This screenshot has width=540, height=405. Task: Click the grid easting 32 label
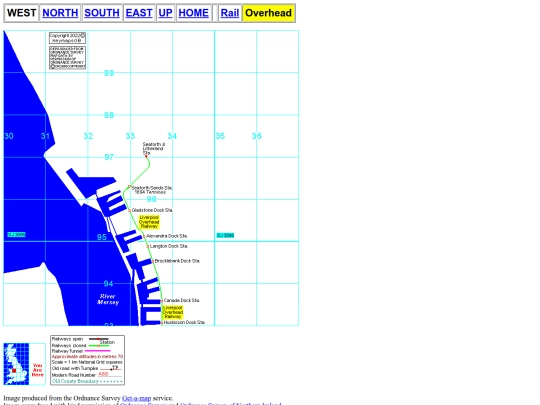coord(88,136)
